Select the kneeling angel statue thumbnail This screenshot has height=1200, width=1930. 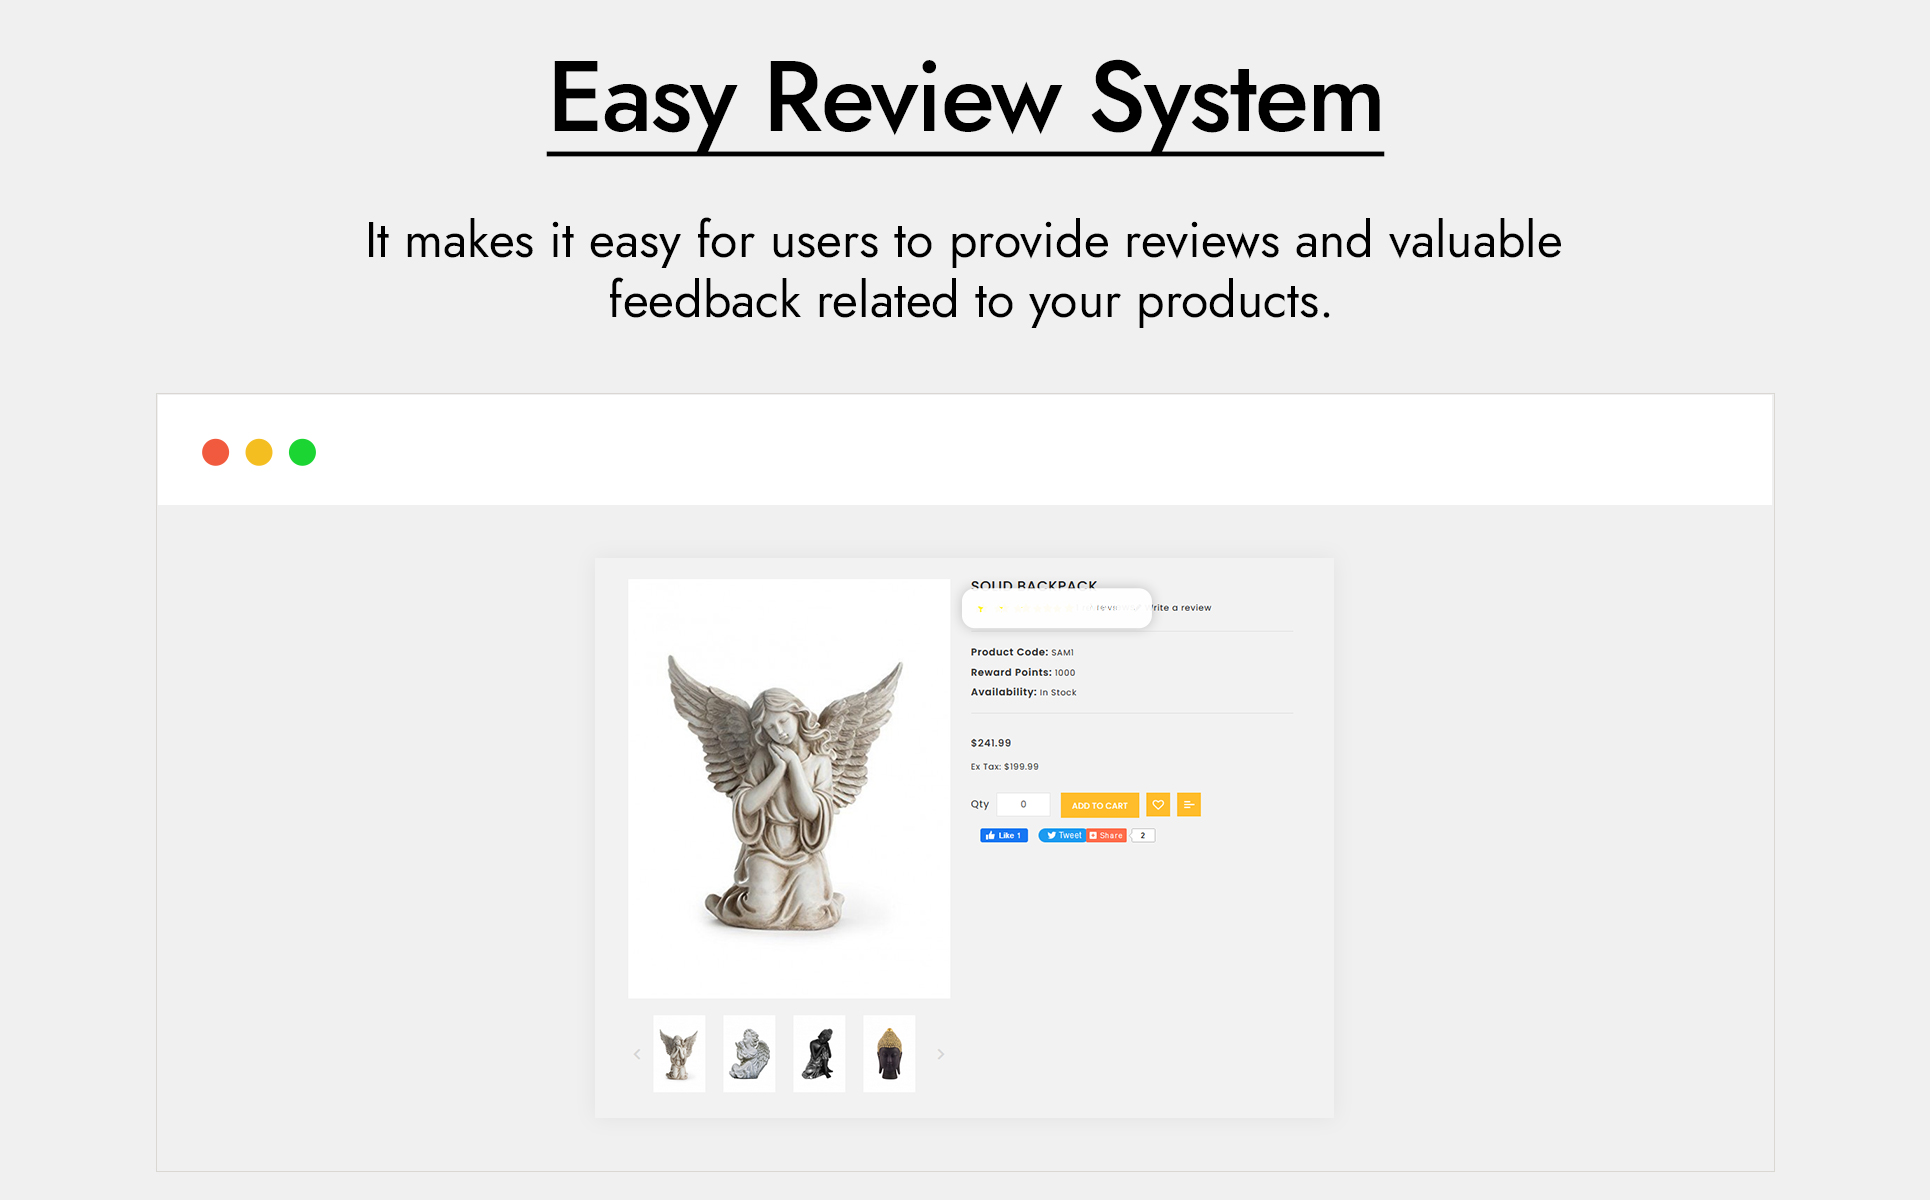tap(679, 1054)
